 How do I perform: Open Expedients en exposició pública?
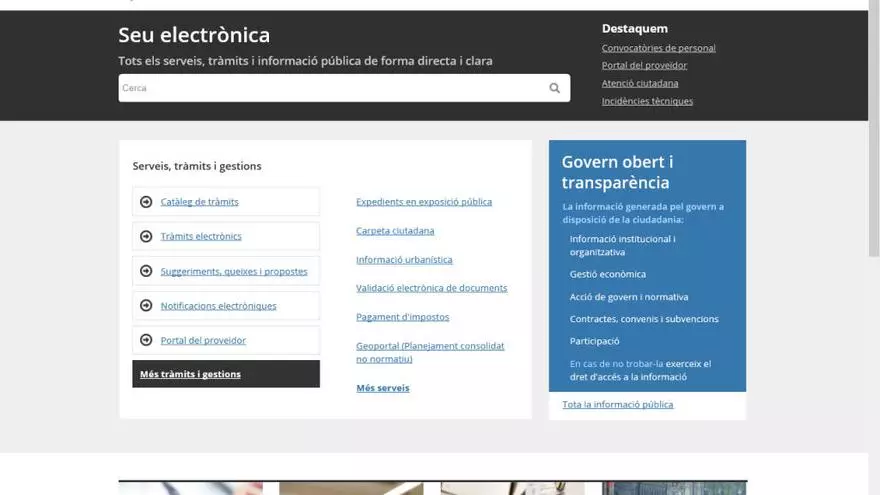pos(424,202)
